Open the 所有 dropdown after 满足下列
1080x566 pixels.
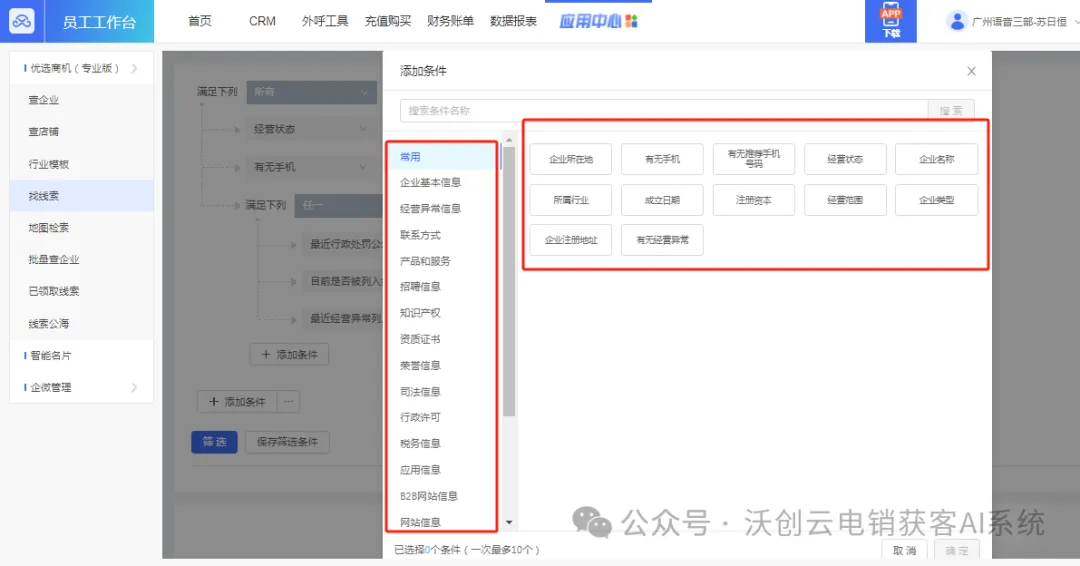311,92
